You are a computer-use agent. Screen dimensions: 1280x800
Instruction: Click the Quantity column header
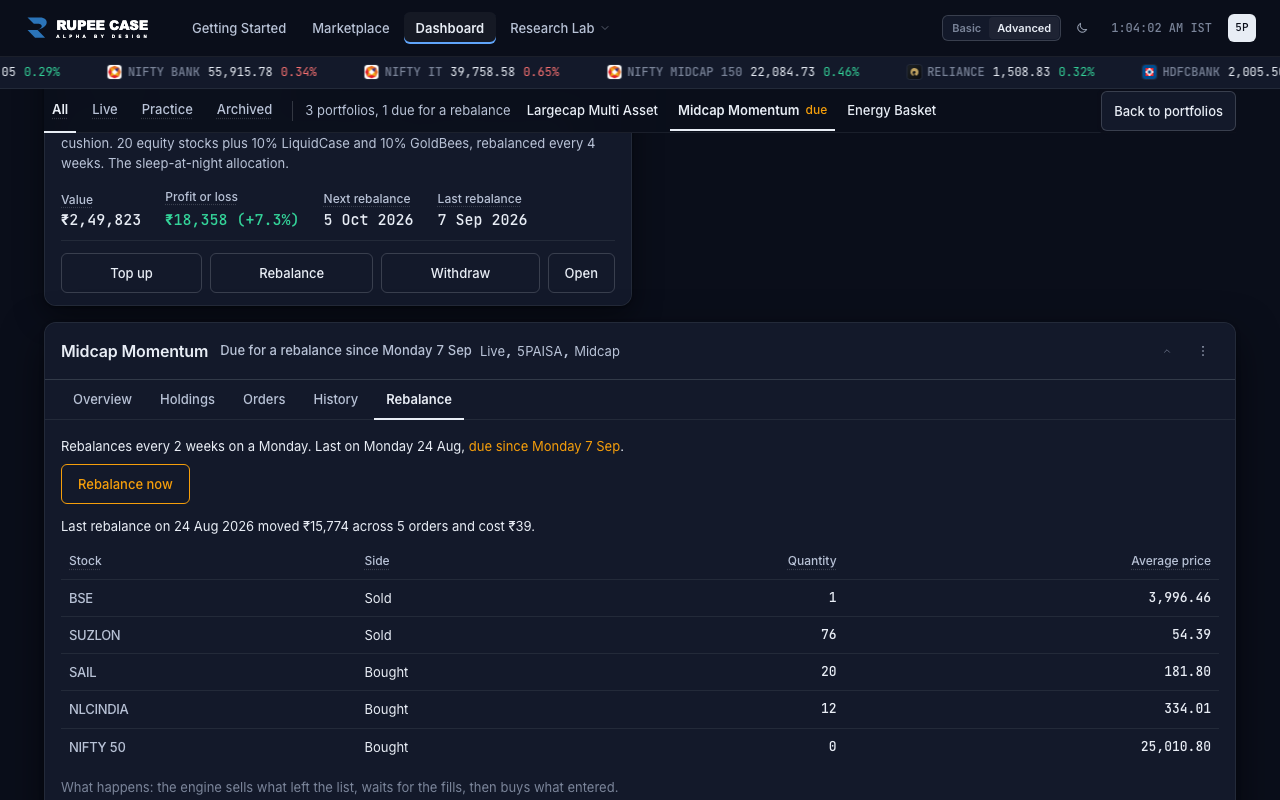[x=812, y=561]
